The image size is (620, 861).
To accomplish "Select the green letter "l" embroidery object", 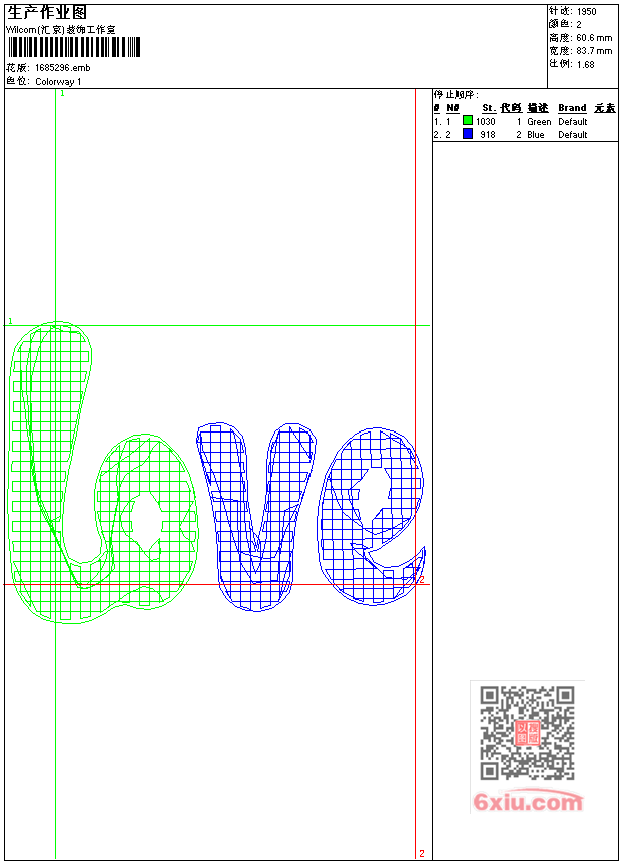I will tap(51, 472).
